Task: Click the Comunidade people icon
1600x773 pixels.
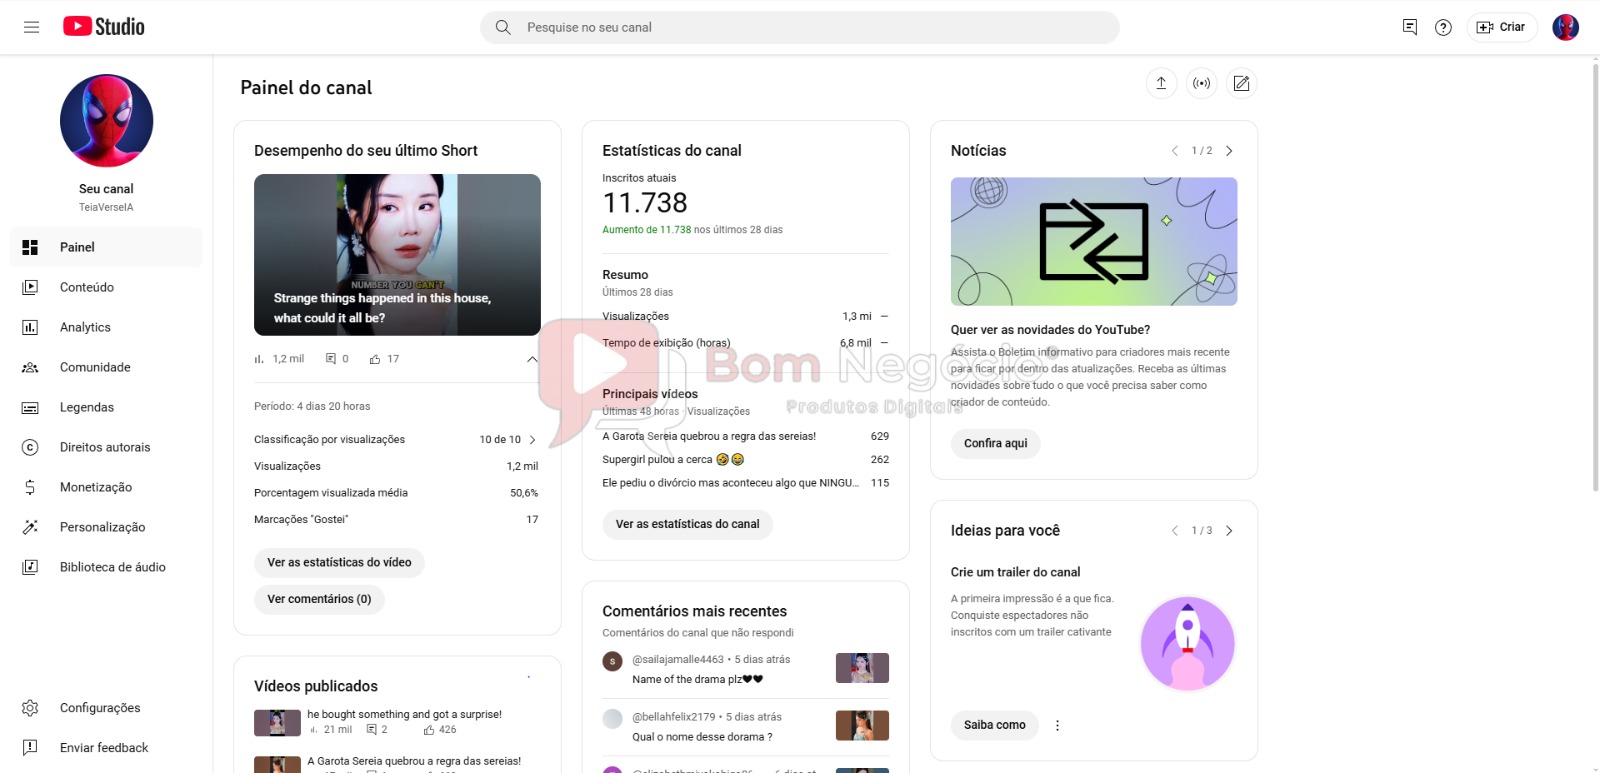Action: coord(30,367)
